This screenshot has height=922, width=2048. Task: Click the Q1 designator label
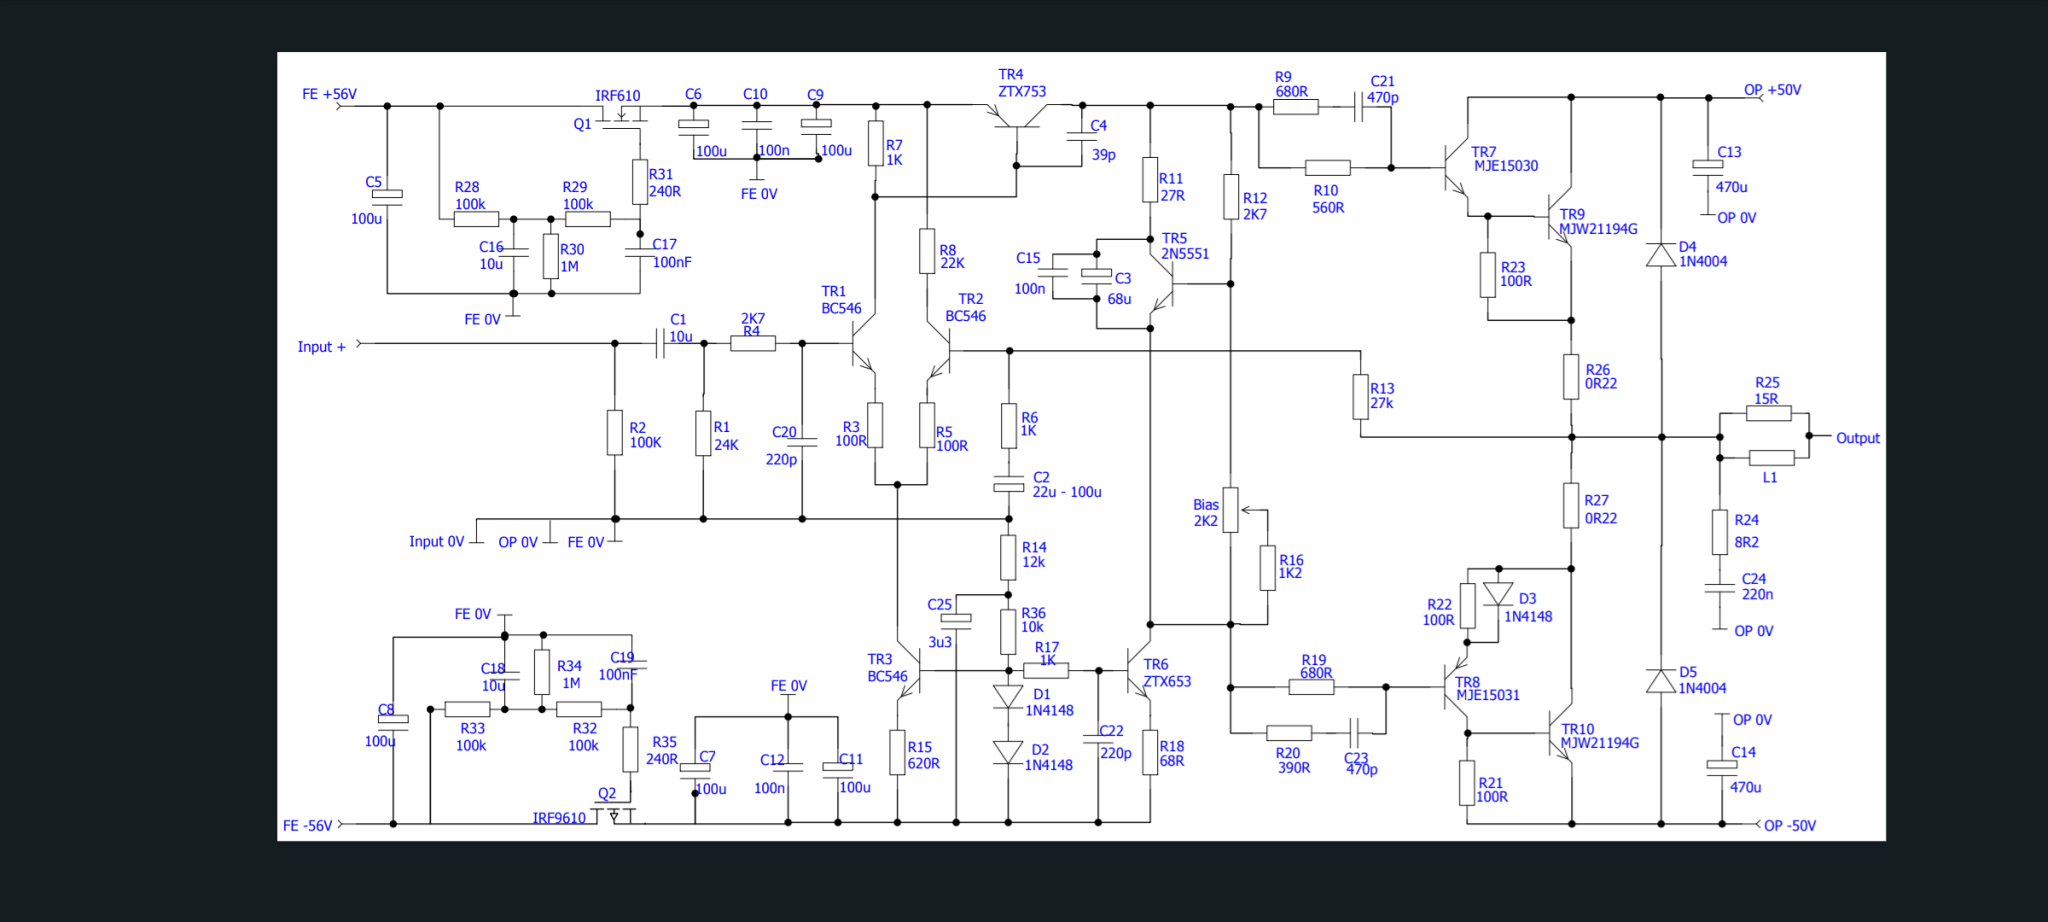coord(582,124)
